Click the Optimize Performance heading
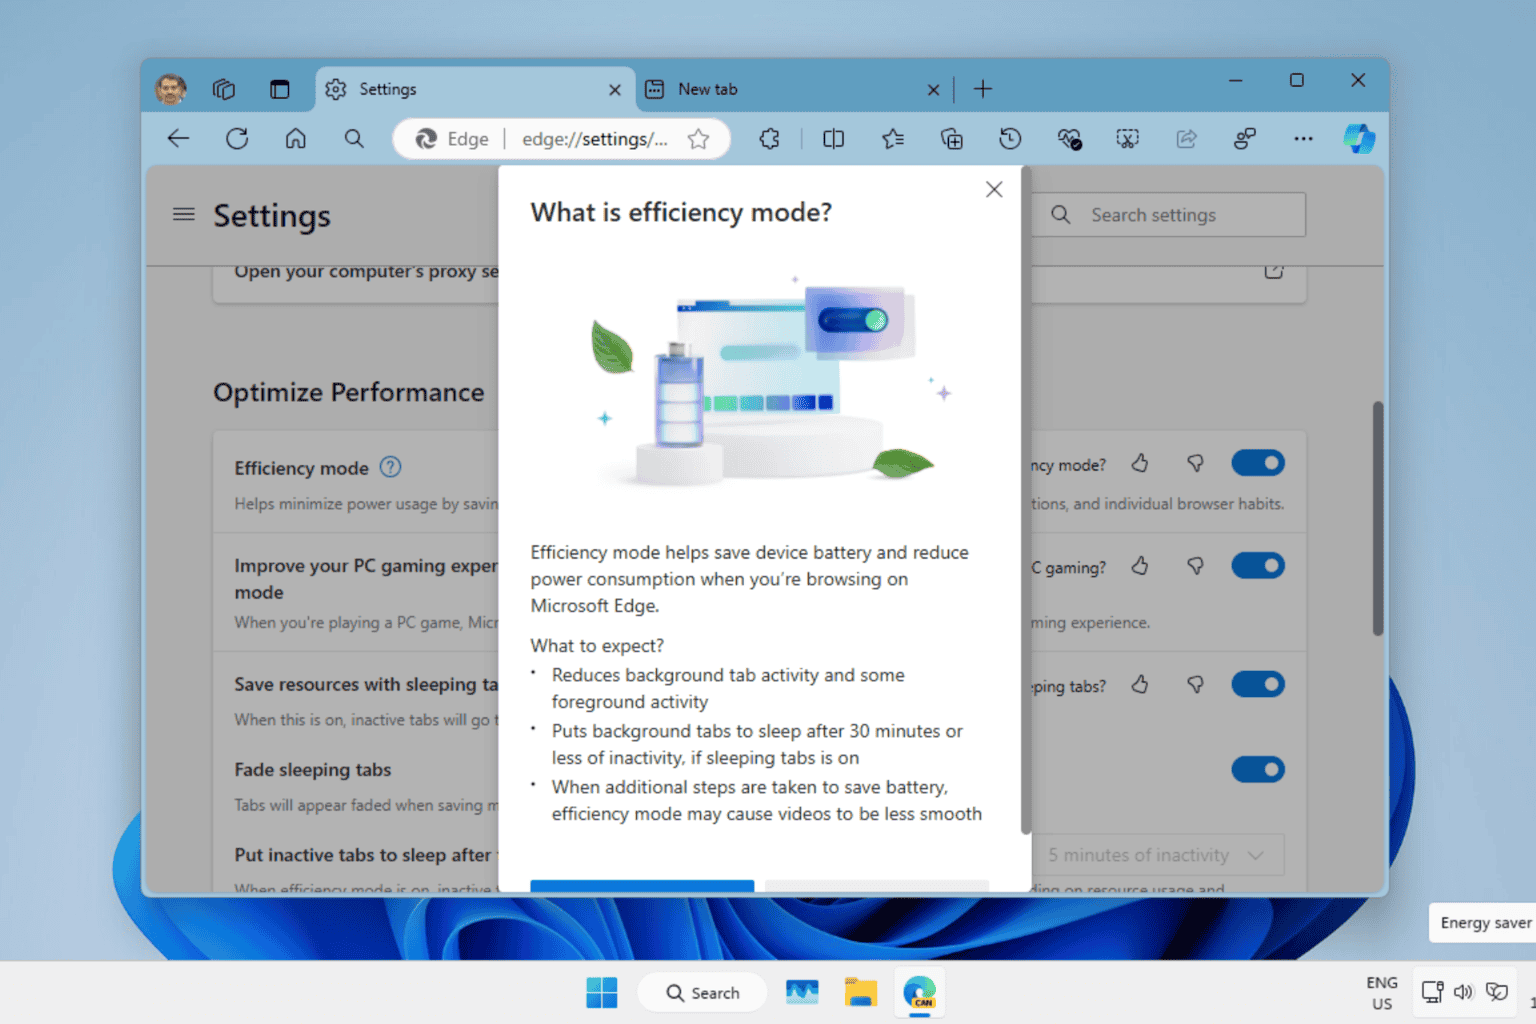This screenshot has height=1024, width=1536. (349, 392)
